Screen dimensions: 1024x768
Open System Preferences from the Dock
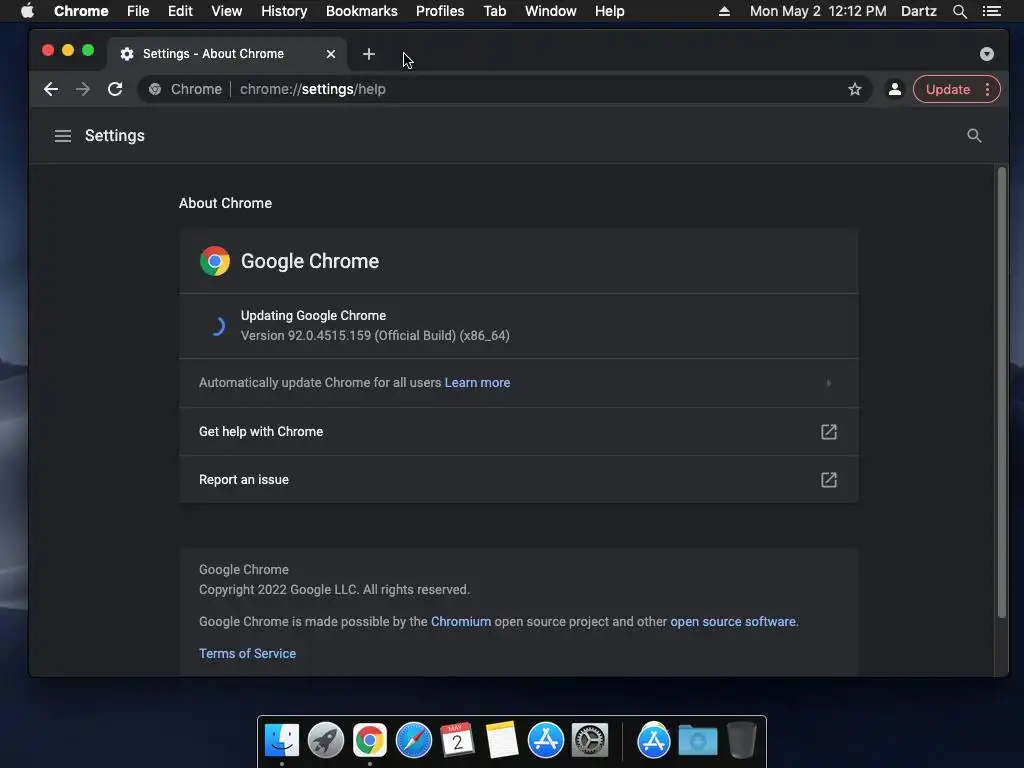(590, 741)
